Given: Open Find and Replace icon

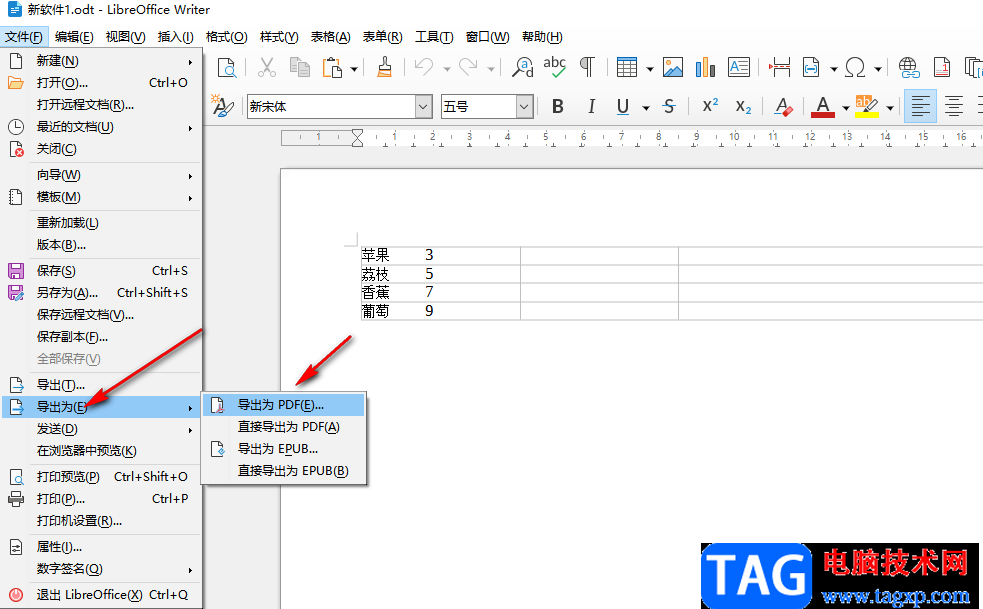Looking at the screenshot, I should click(x=522, y=67).
